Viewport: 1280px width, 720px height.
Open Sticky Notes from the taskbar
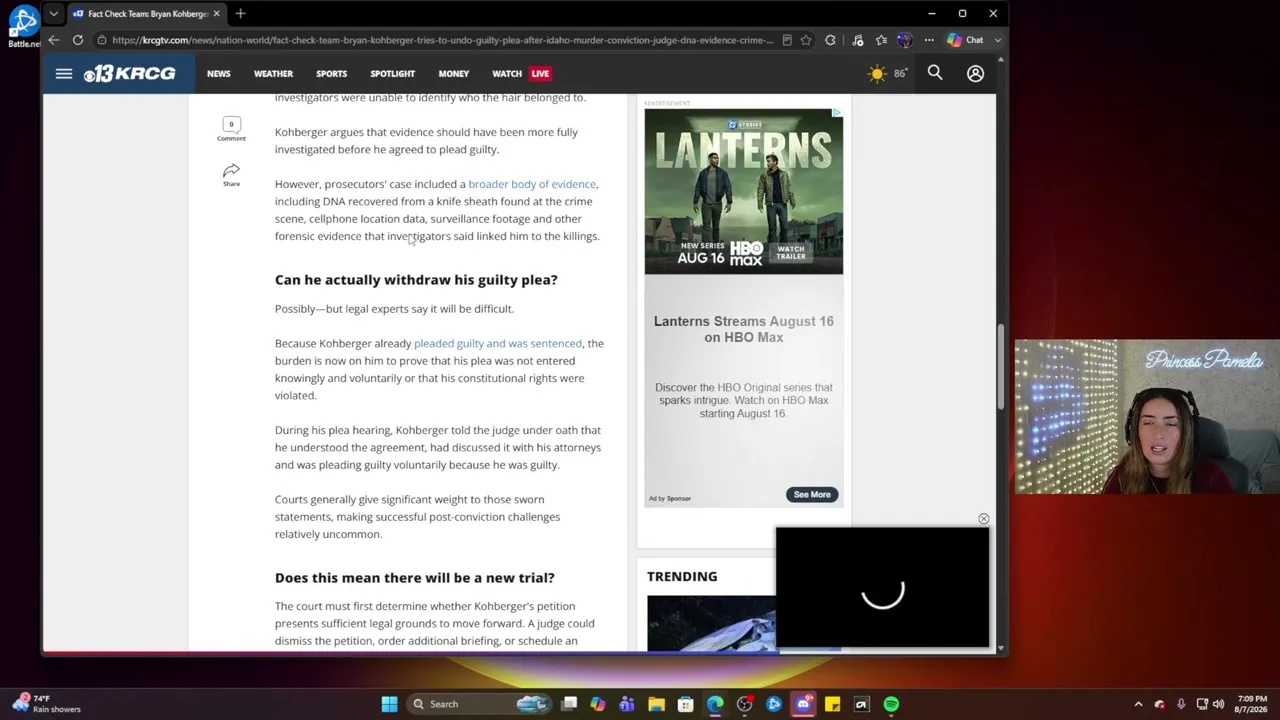832,704
